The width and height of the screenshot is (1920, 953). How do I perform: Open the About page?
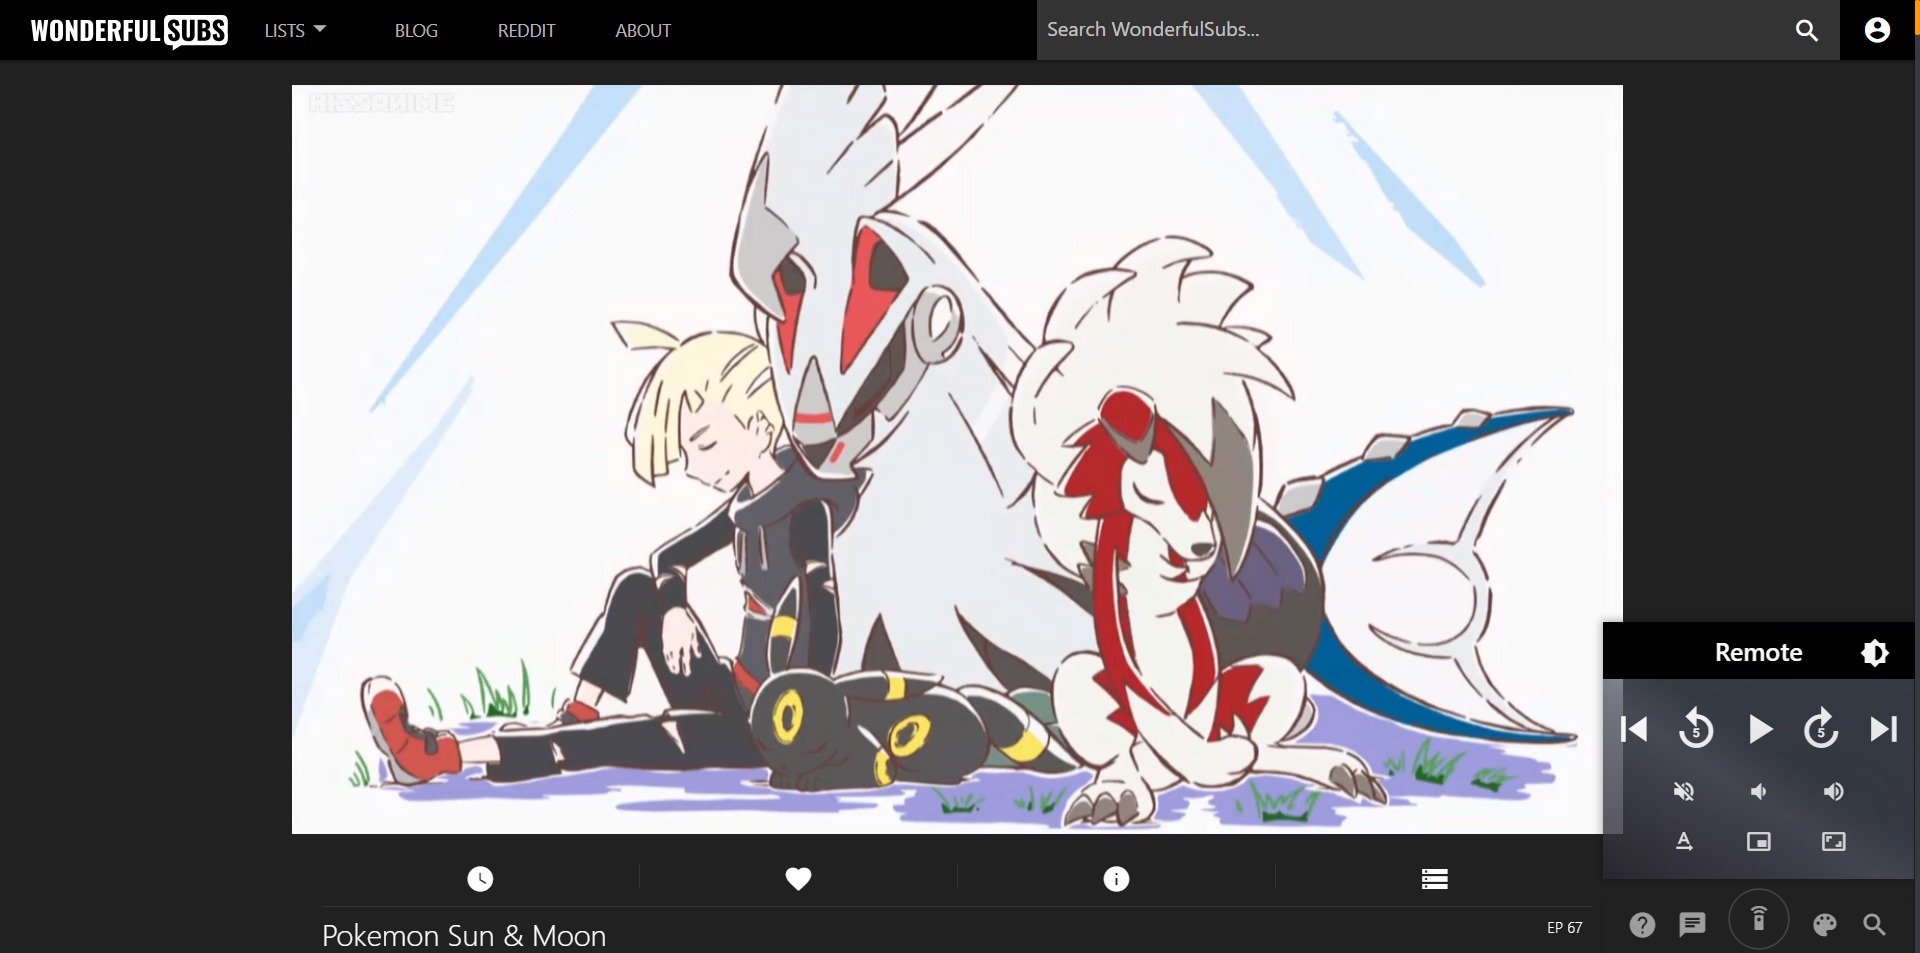click(x=643, y=31)
